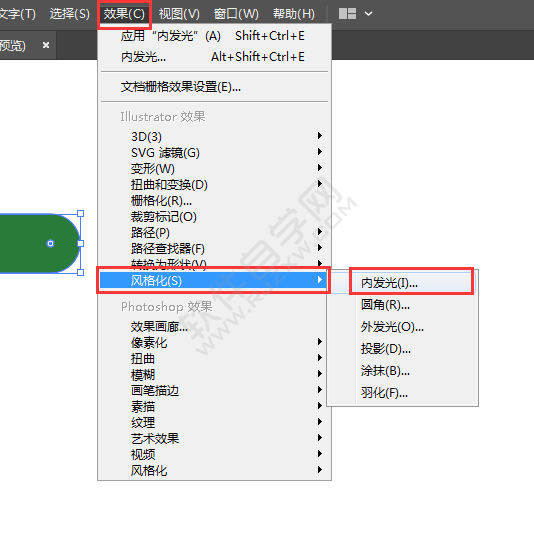The image size is (534, 533).
Task: Expand the 3D(3) submenu
Action: coord(215,136)
